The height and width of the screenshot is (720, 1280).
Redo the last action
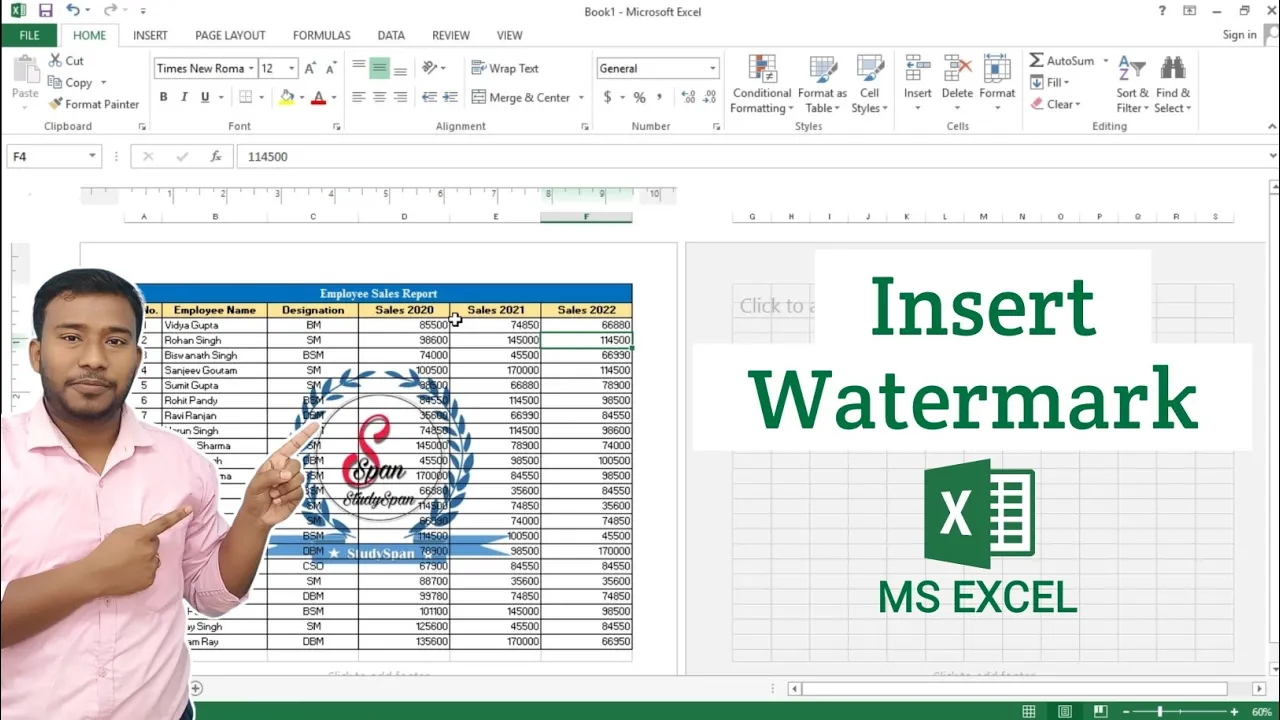click(108, 11)
